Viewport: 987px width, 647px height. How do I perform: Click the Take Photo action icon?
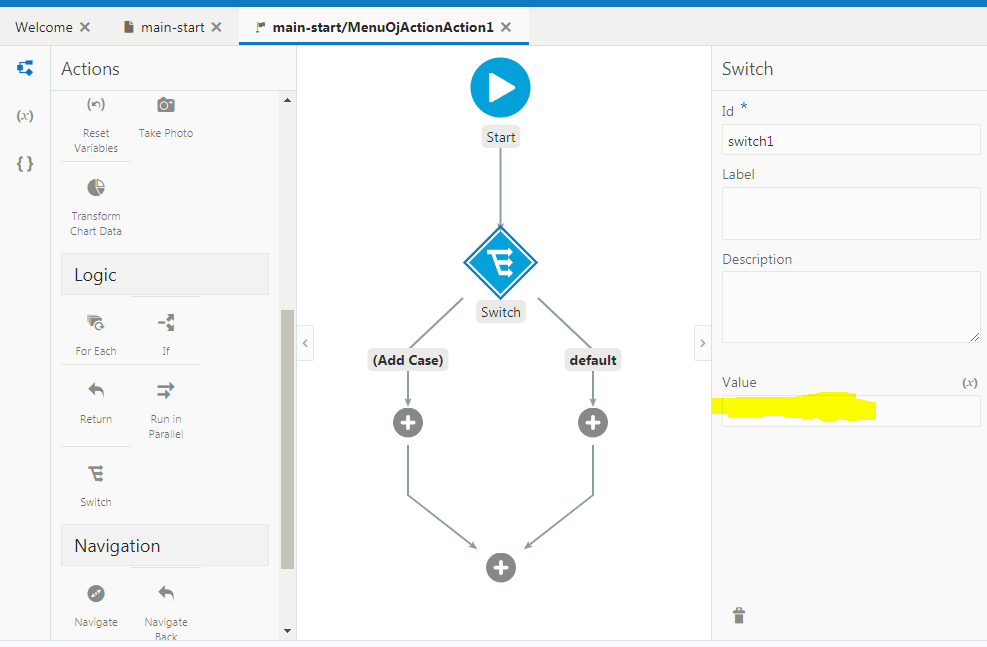point(165,105)
